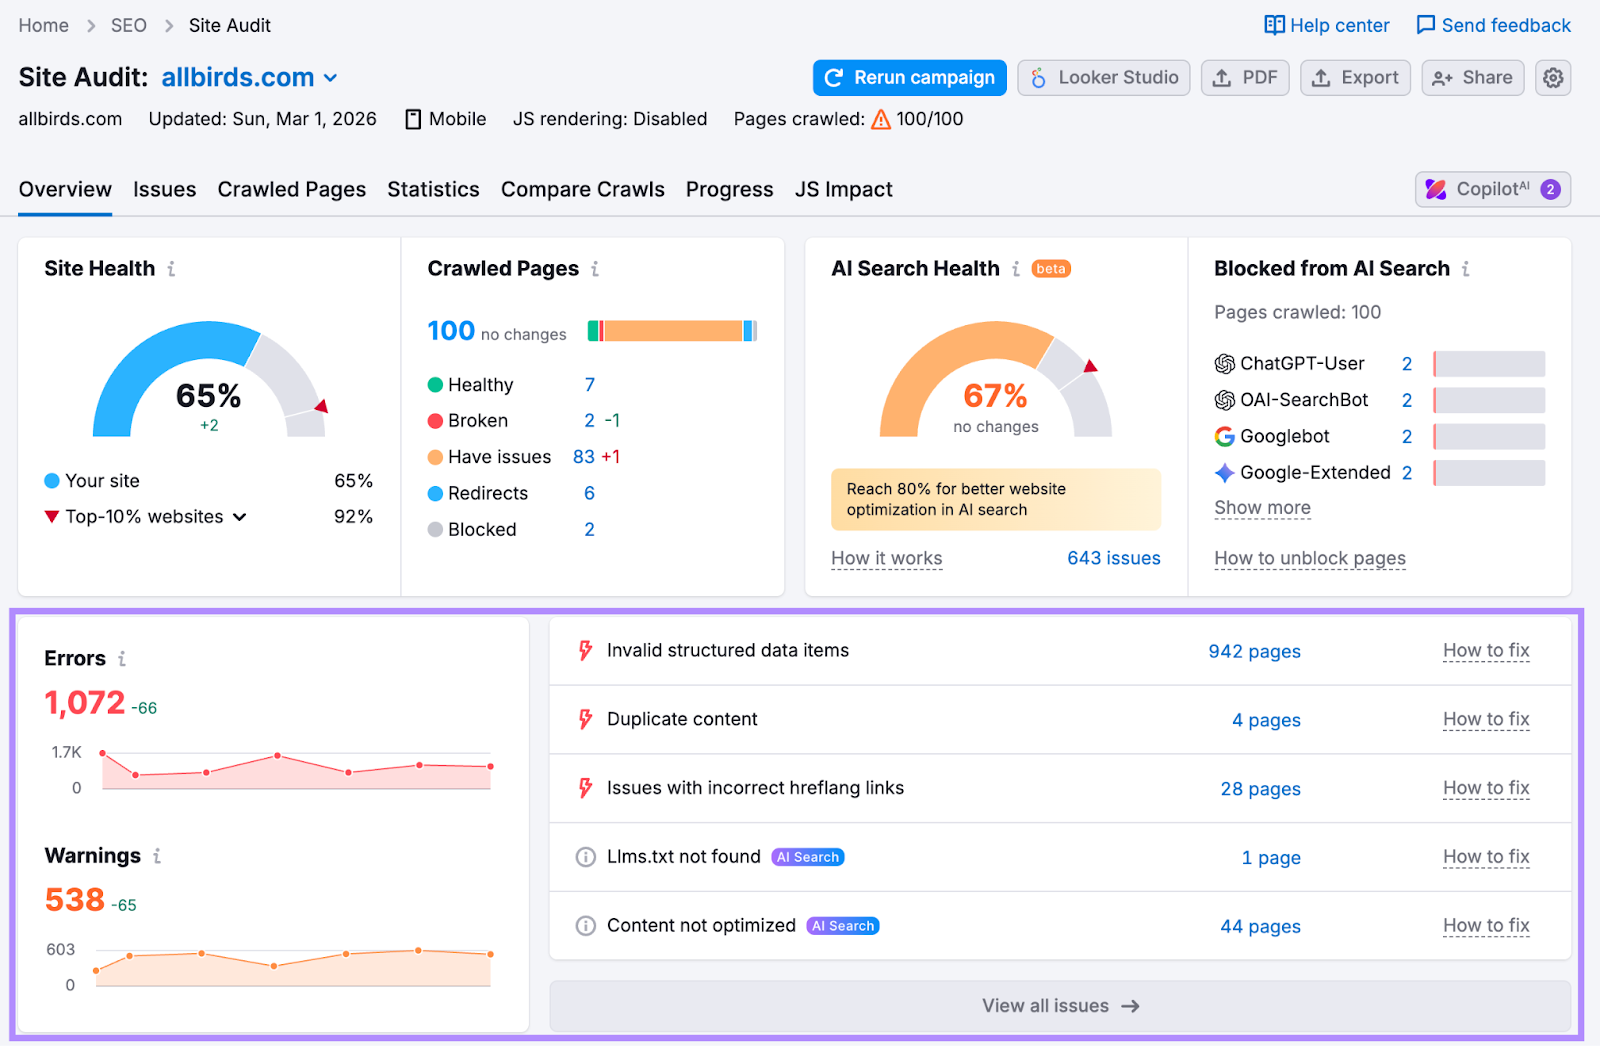
Task: Click the Export icon
Action: tap(1322, 77)
